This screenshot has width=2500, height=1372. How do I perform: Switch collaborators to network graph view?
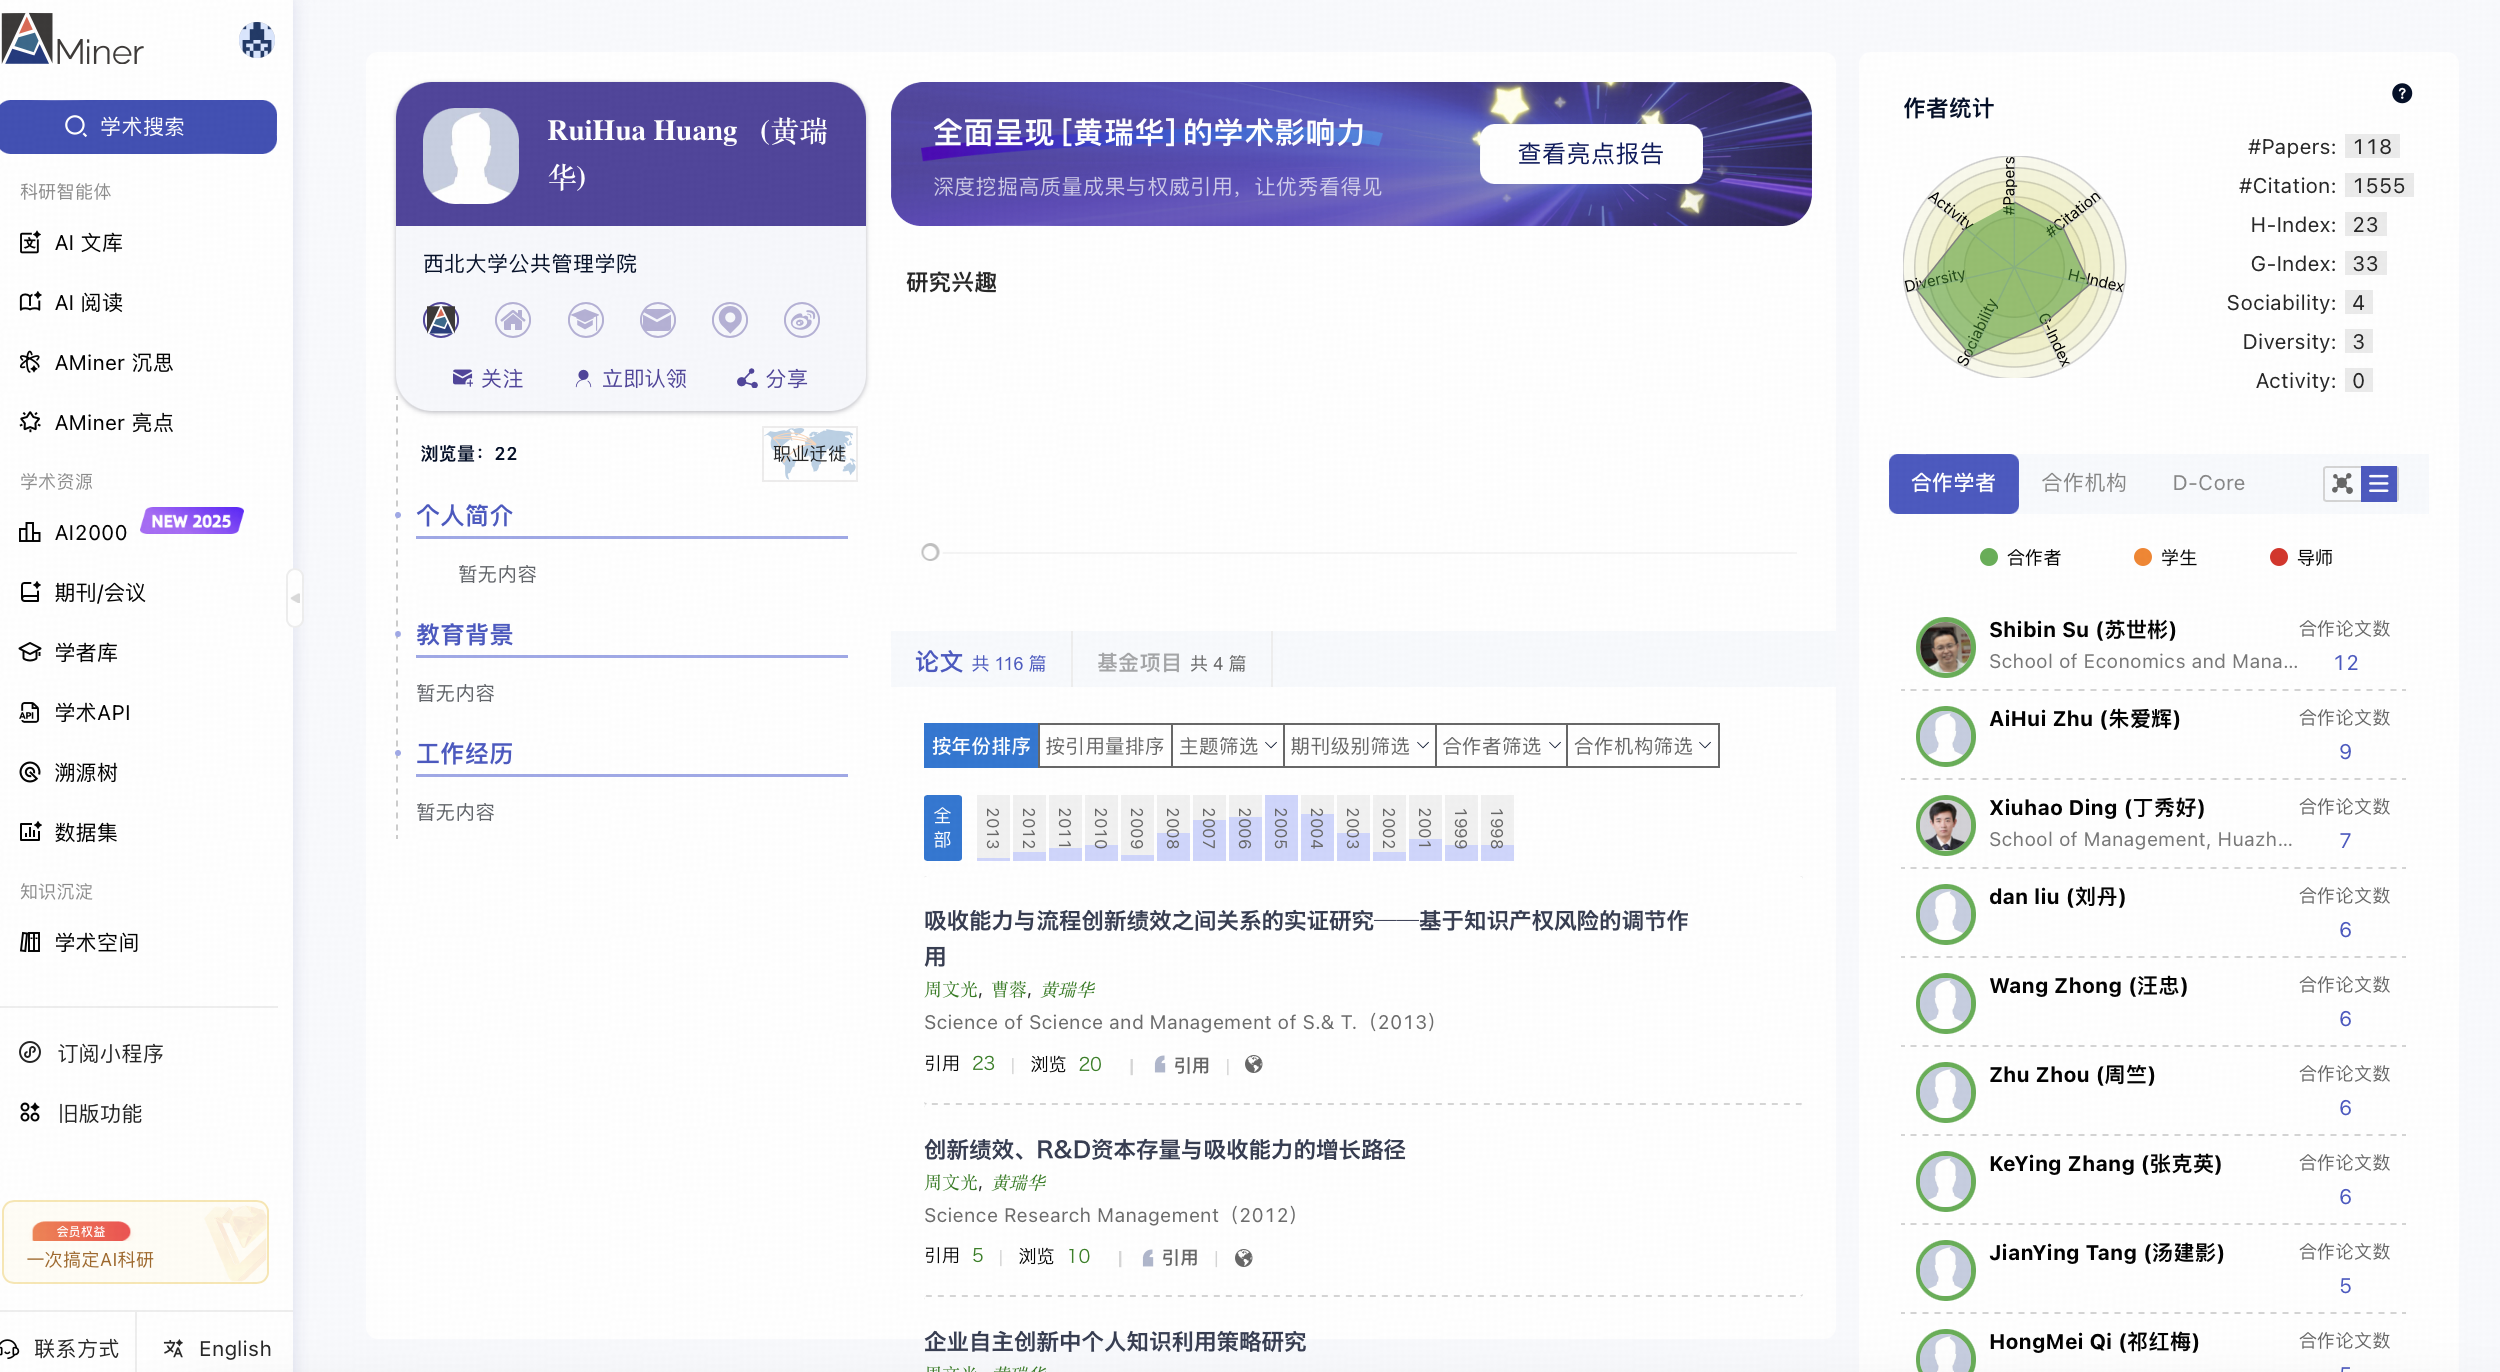click(x=2342, y=484)
